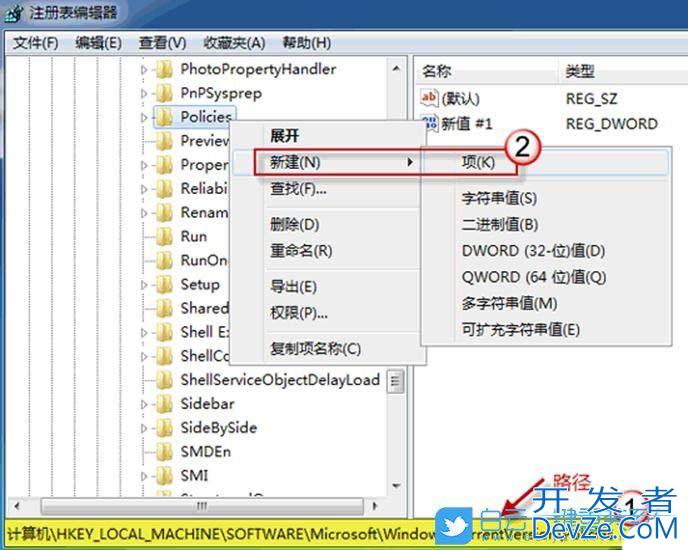This screenshot has height=550, width=688.
Task: Click the RunOnce folder icon
Action: click(165, 261)
